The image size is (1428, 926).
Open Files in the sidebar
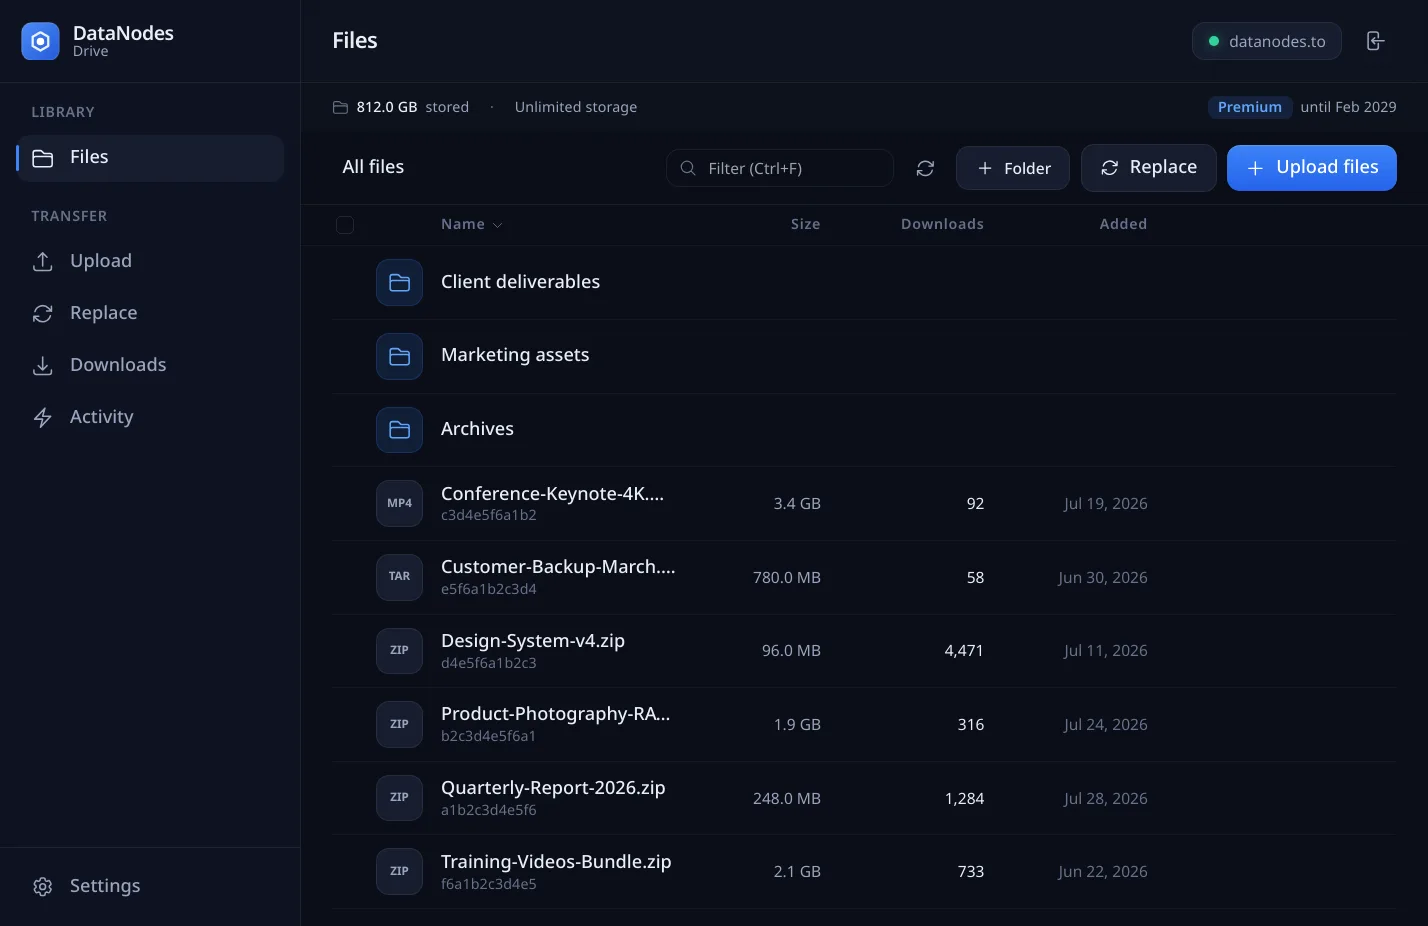click(150, 158)
